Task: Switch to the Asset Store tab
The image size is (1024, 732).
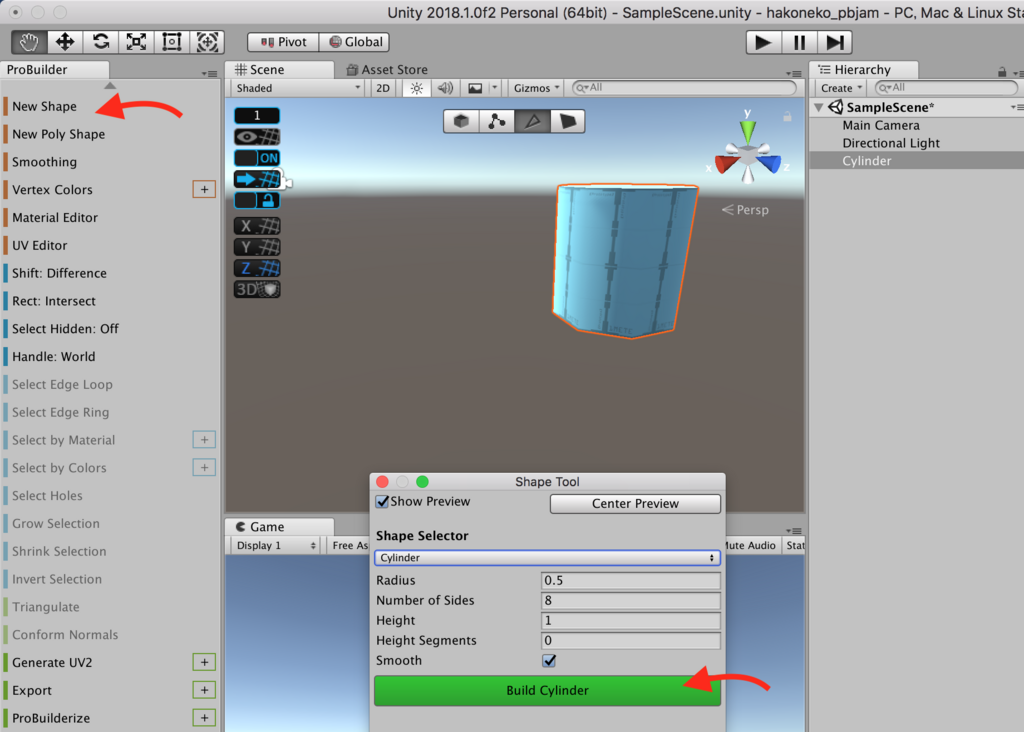Action: click(387, 69)
